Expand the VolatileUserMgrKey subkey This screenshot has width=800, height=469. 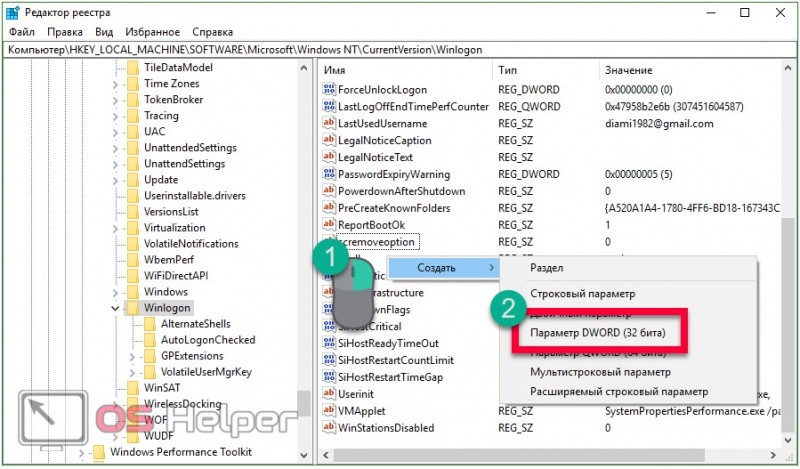[133, 373]
